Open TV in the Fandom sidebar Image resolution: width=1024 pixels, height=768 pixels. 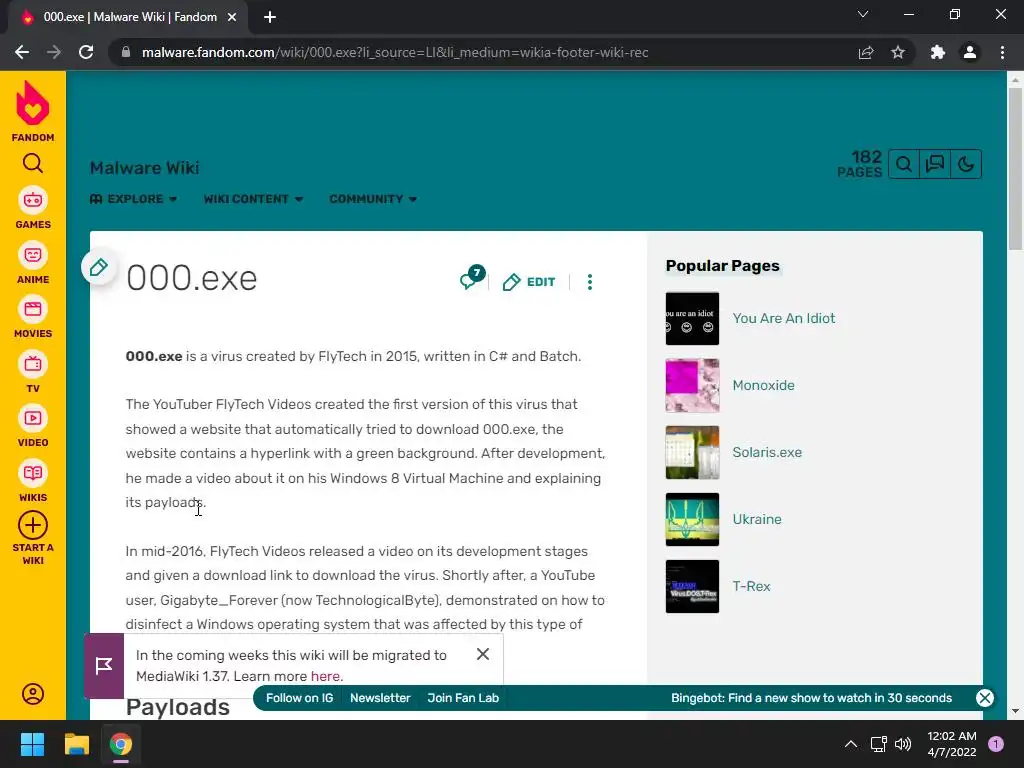tap(33, 372)
